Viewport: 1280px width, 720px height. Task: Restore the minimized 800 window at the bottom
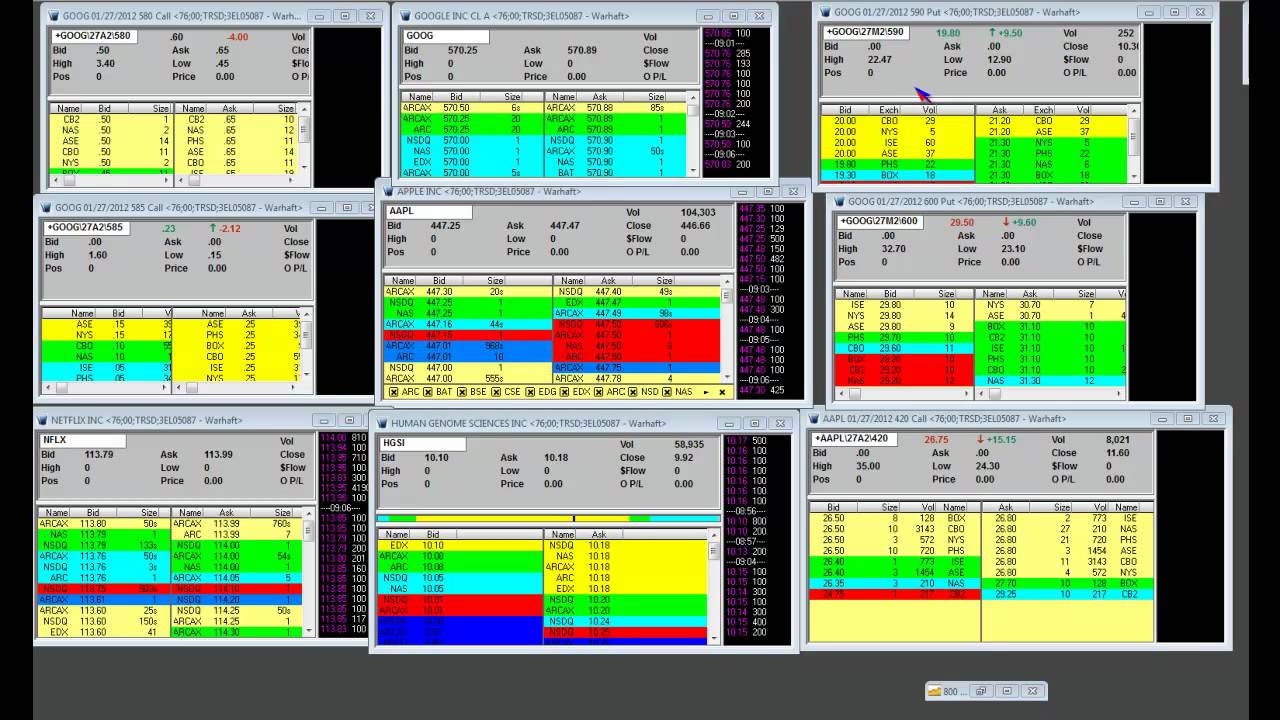pyautogui.click(x=982, y=691)
